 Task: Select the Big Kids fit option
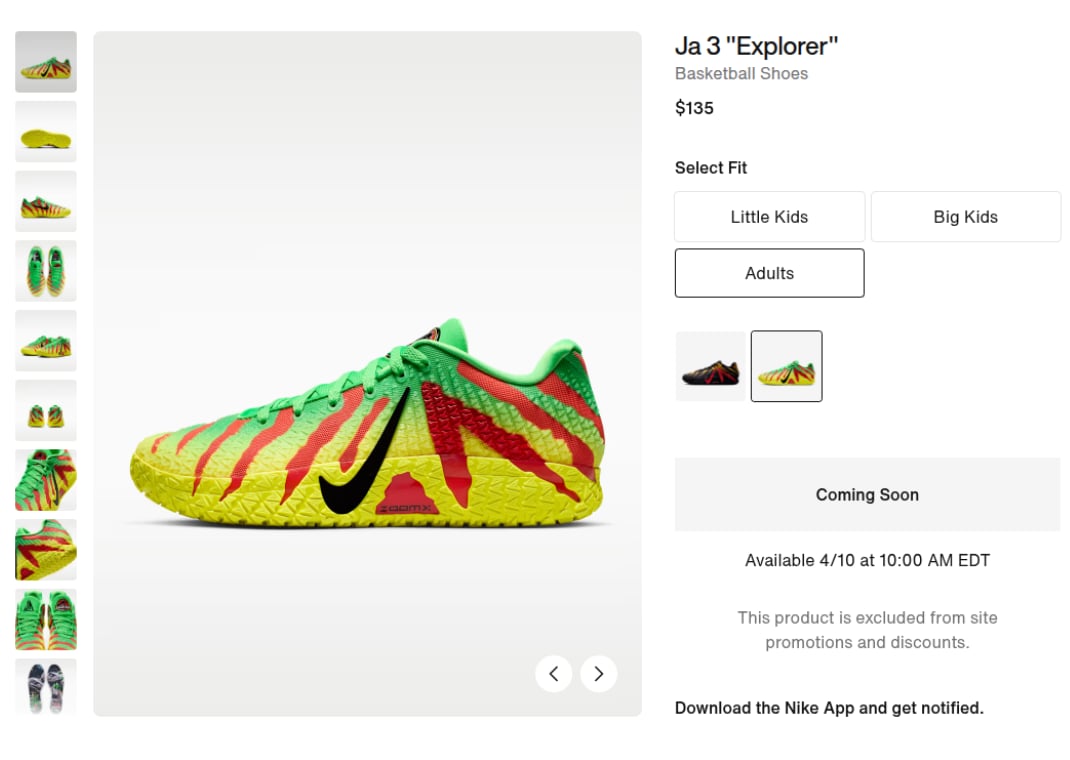964,216
